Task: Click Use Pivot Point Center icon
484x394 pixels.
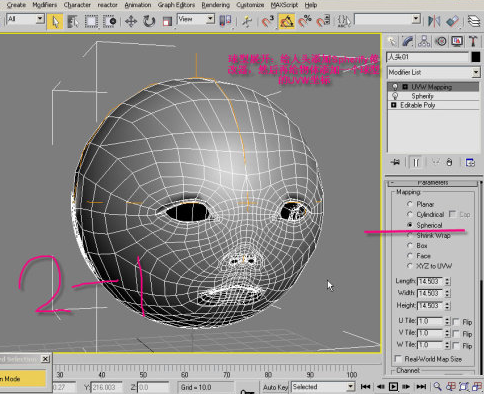Action: coord(226,21)
